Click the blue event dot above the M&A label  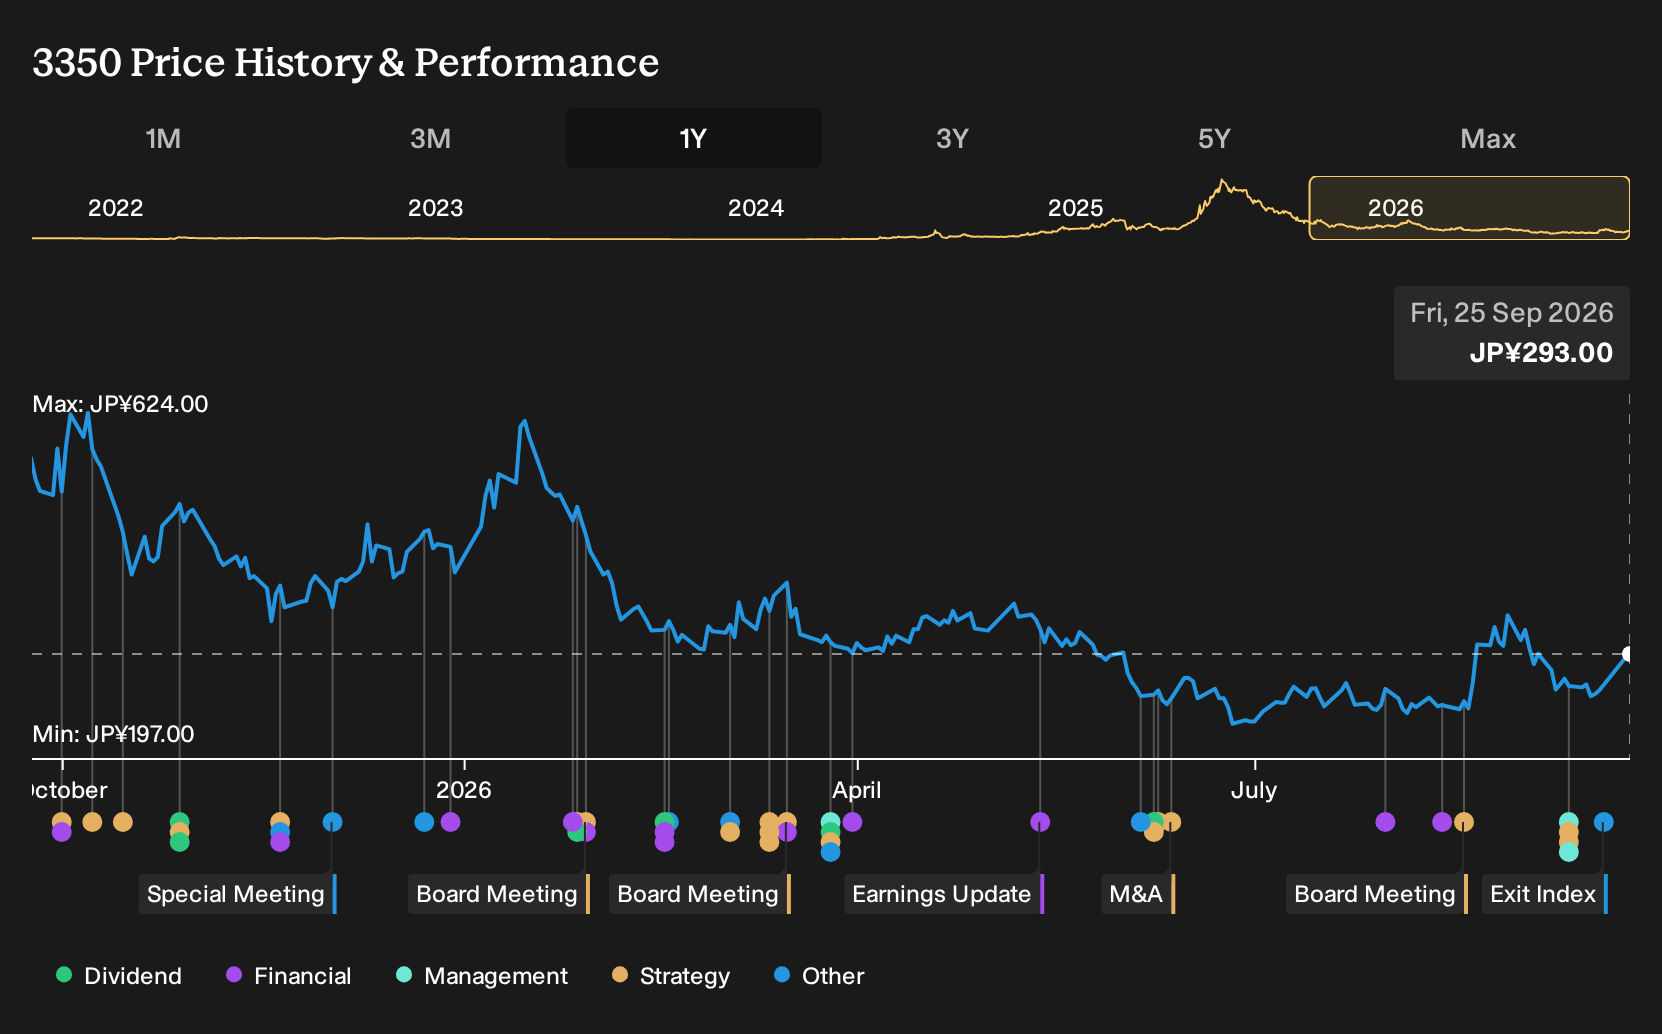1141,822
